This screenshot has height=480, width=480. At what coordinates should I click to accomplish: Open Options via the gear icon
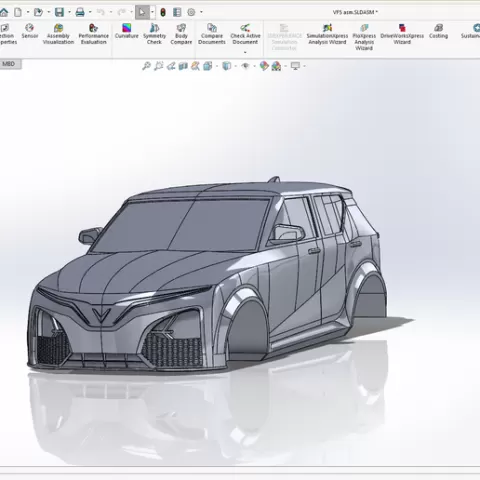point(191,12)
